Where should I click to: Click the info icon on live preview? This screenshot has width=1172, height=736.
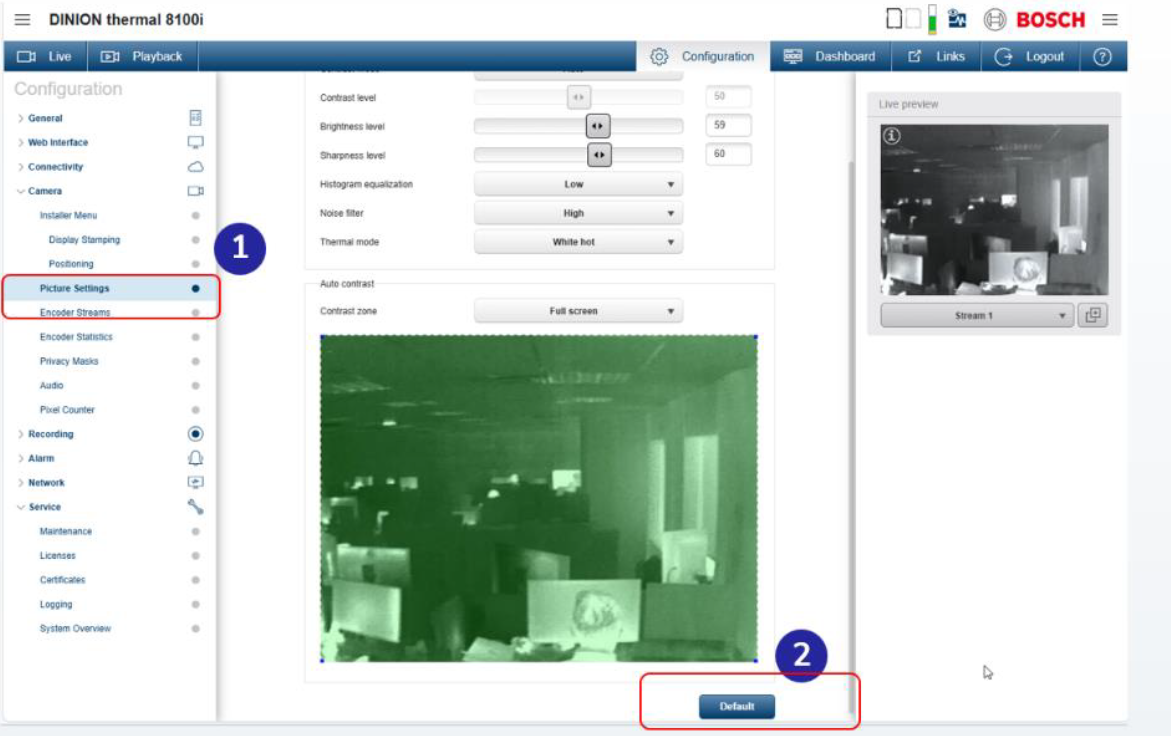coord(892,136)
